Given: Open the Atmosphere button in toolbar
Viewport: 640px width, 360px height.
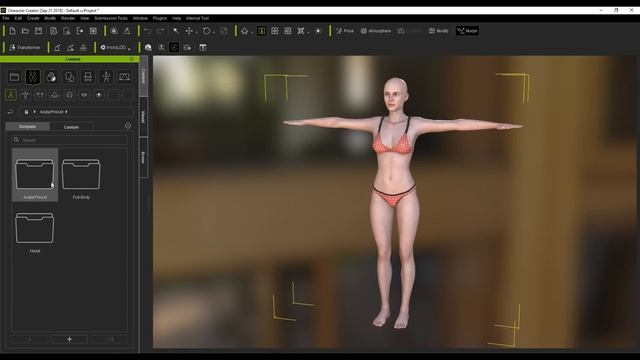Looking at the screenshot, I should pyautogui.click(x=376, y=31).
